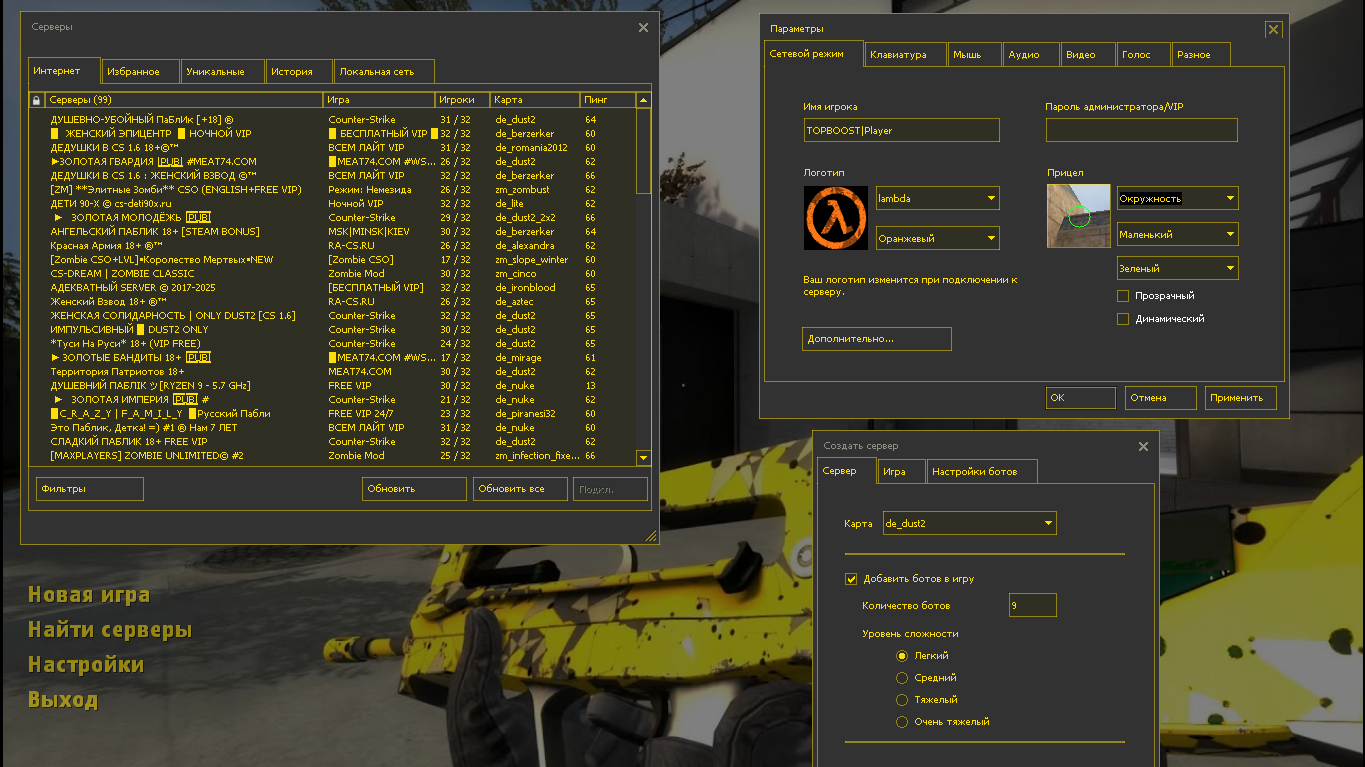Click server list scroll up arrow
The width and height of the screenshot is (1365, 767).
[x=643, y=100]
